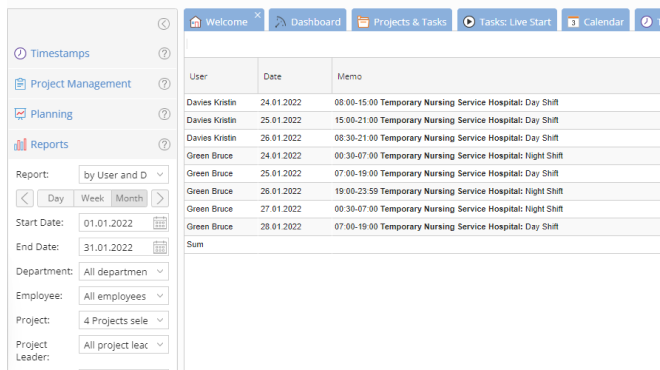This screenshot has height=370, width=660.
Task: Open the Project dropdown
Action: tap(124, 320)
